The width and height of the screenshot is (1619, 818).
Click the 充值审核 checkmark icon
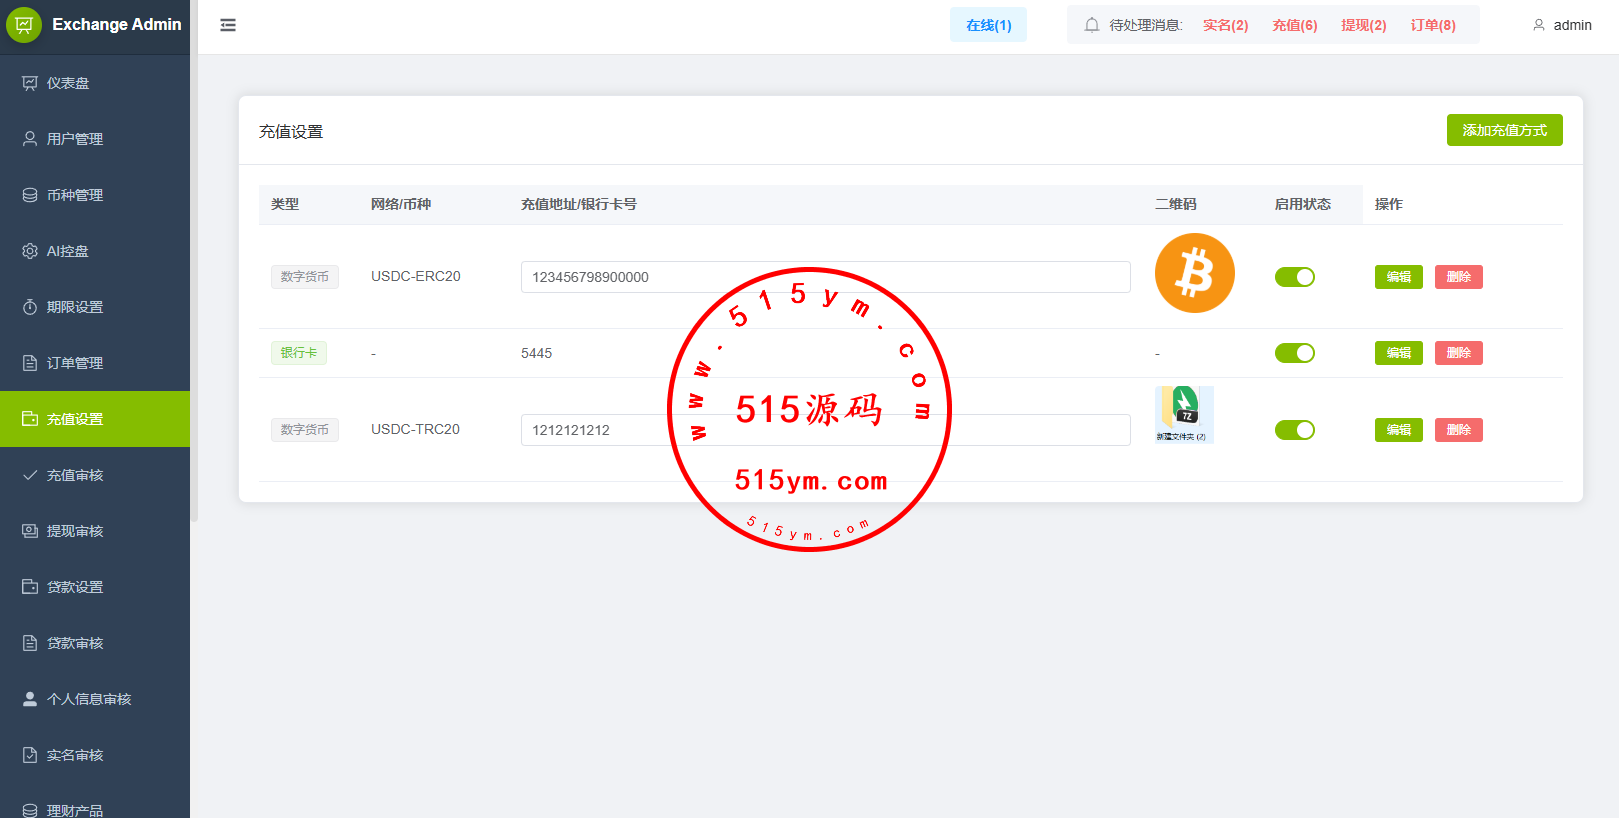(x=30, y=475)
